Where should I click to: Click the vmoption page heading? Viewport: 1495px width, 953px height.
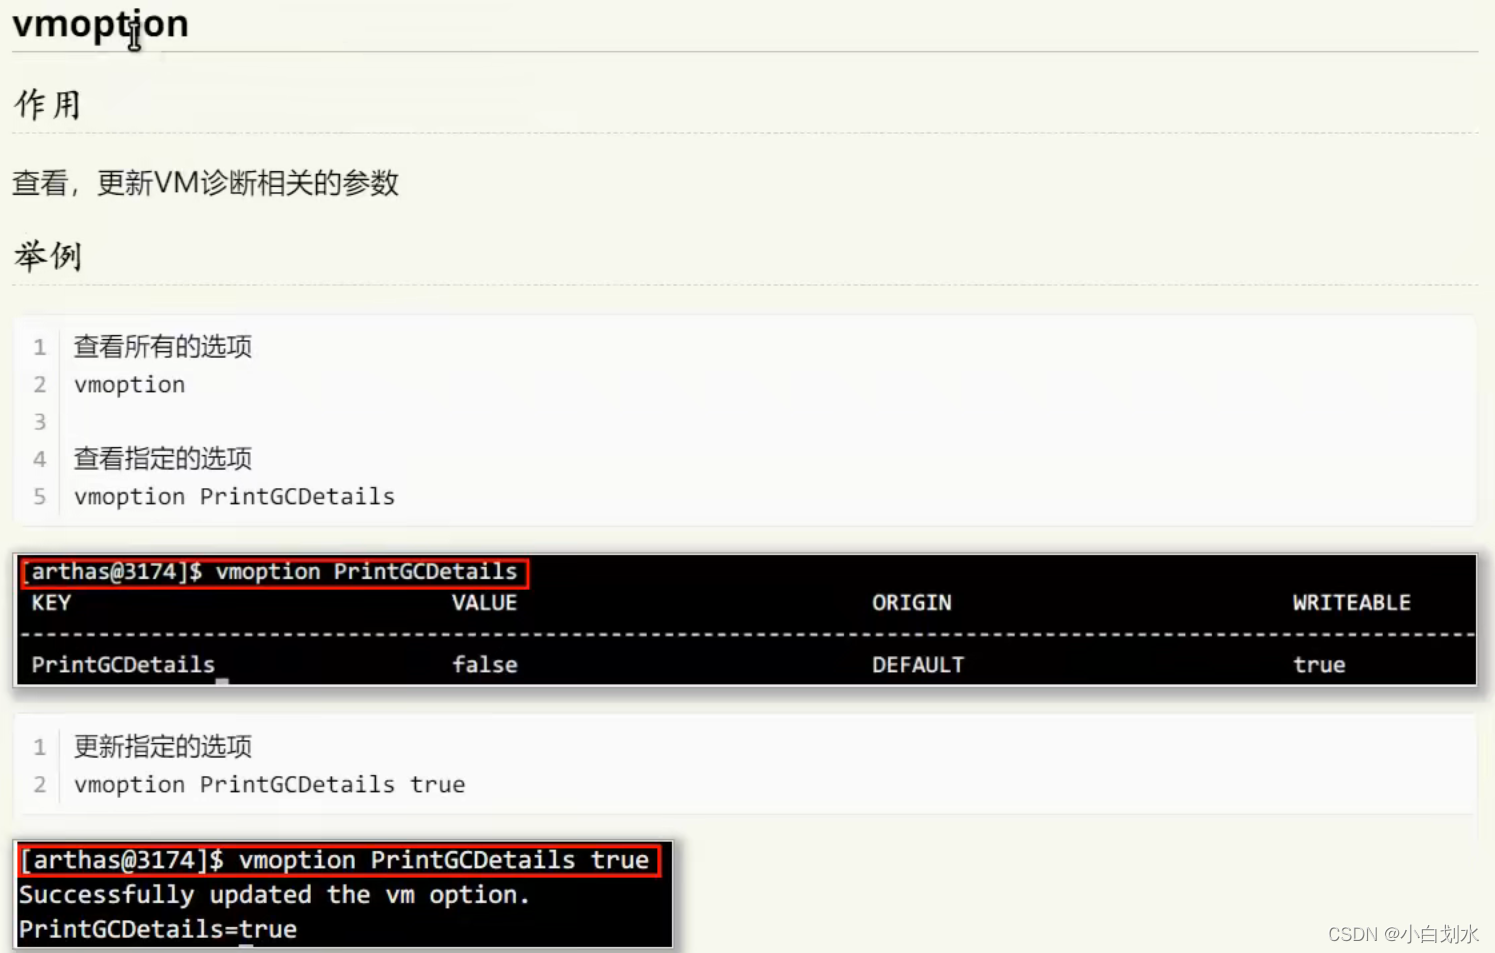(x=100, y=24)
